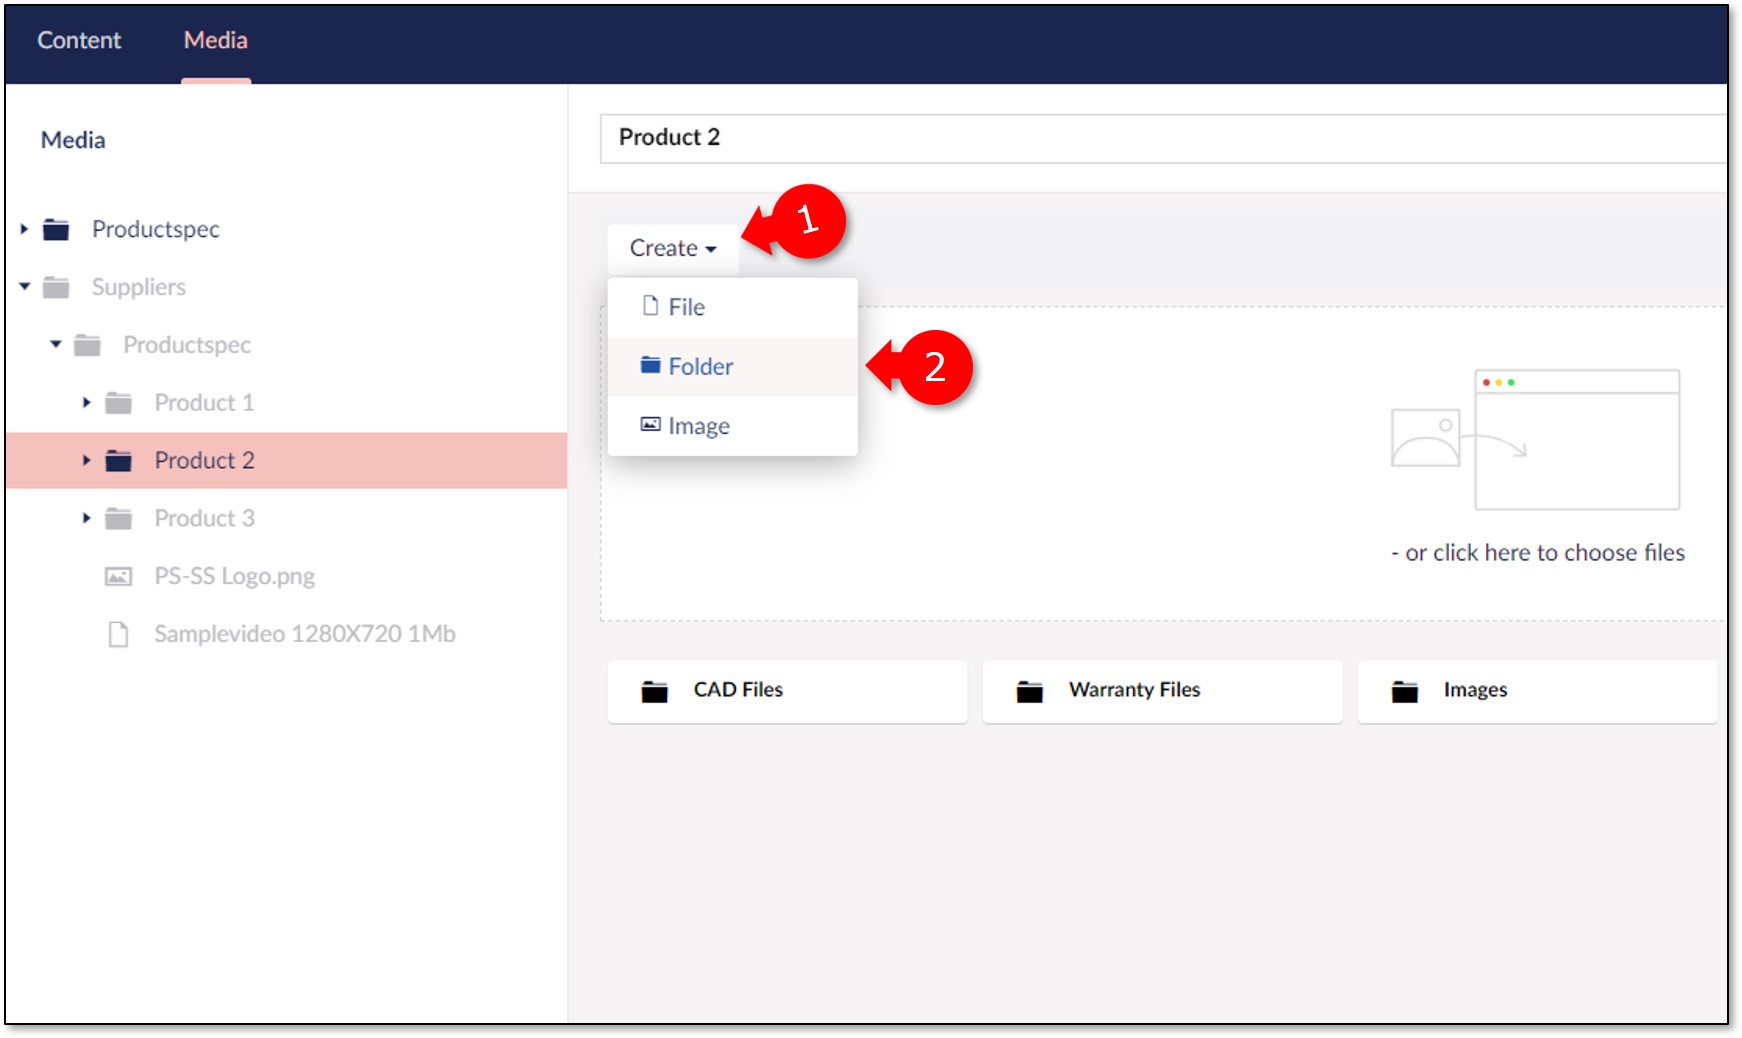Click the CAD Files folder icon

pyautogui.click(x=655, y=692)
